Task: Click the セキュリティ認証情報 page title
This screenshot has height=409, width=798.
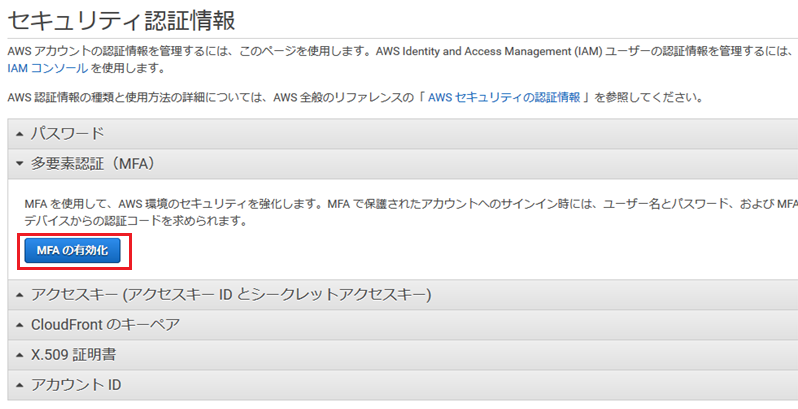Action: click(122, 20)
